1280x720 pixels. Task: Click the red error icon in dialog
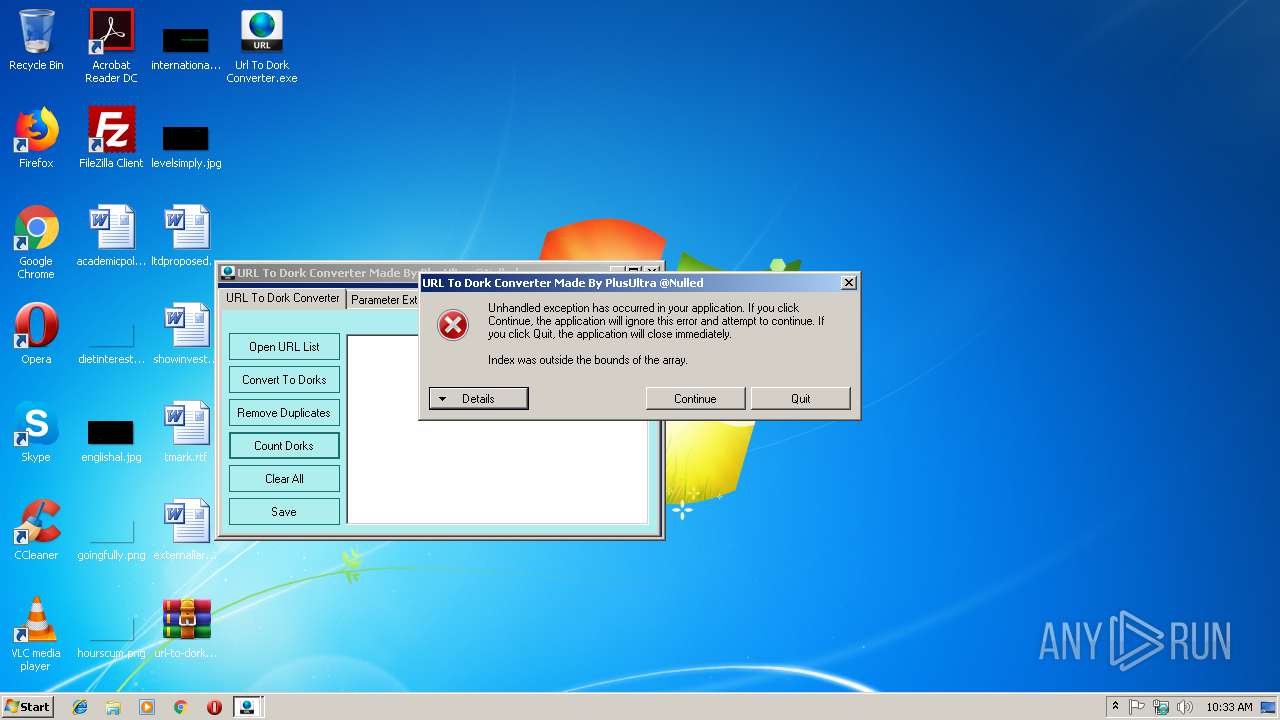(x=453, y=324)
